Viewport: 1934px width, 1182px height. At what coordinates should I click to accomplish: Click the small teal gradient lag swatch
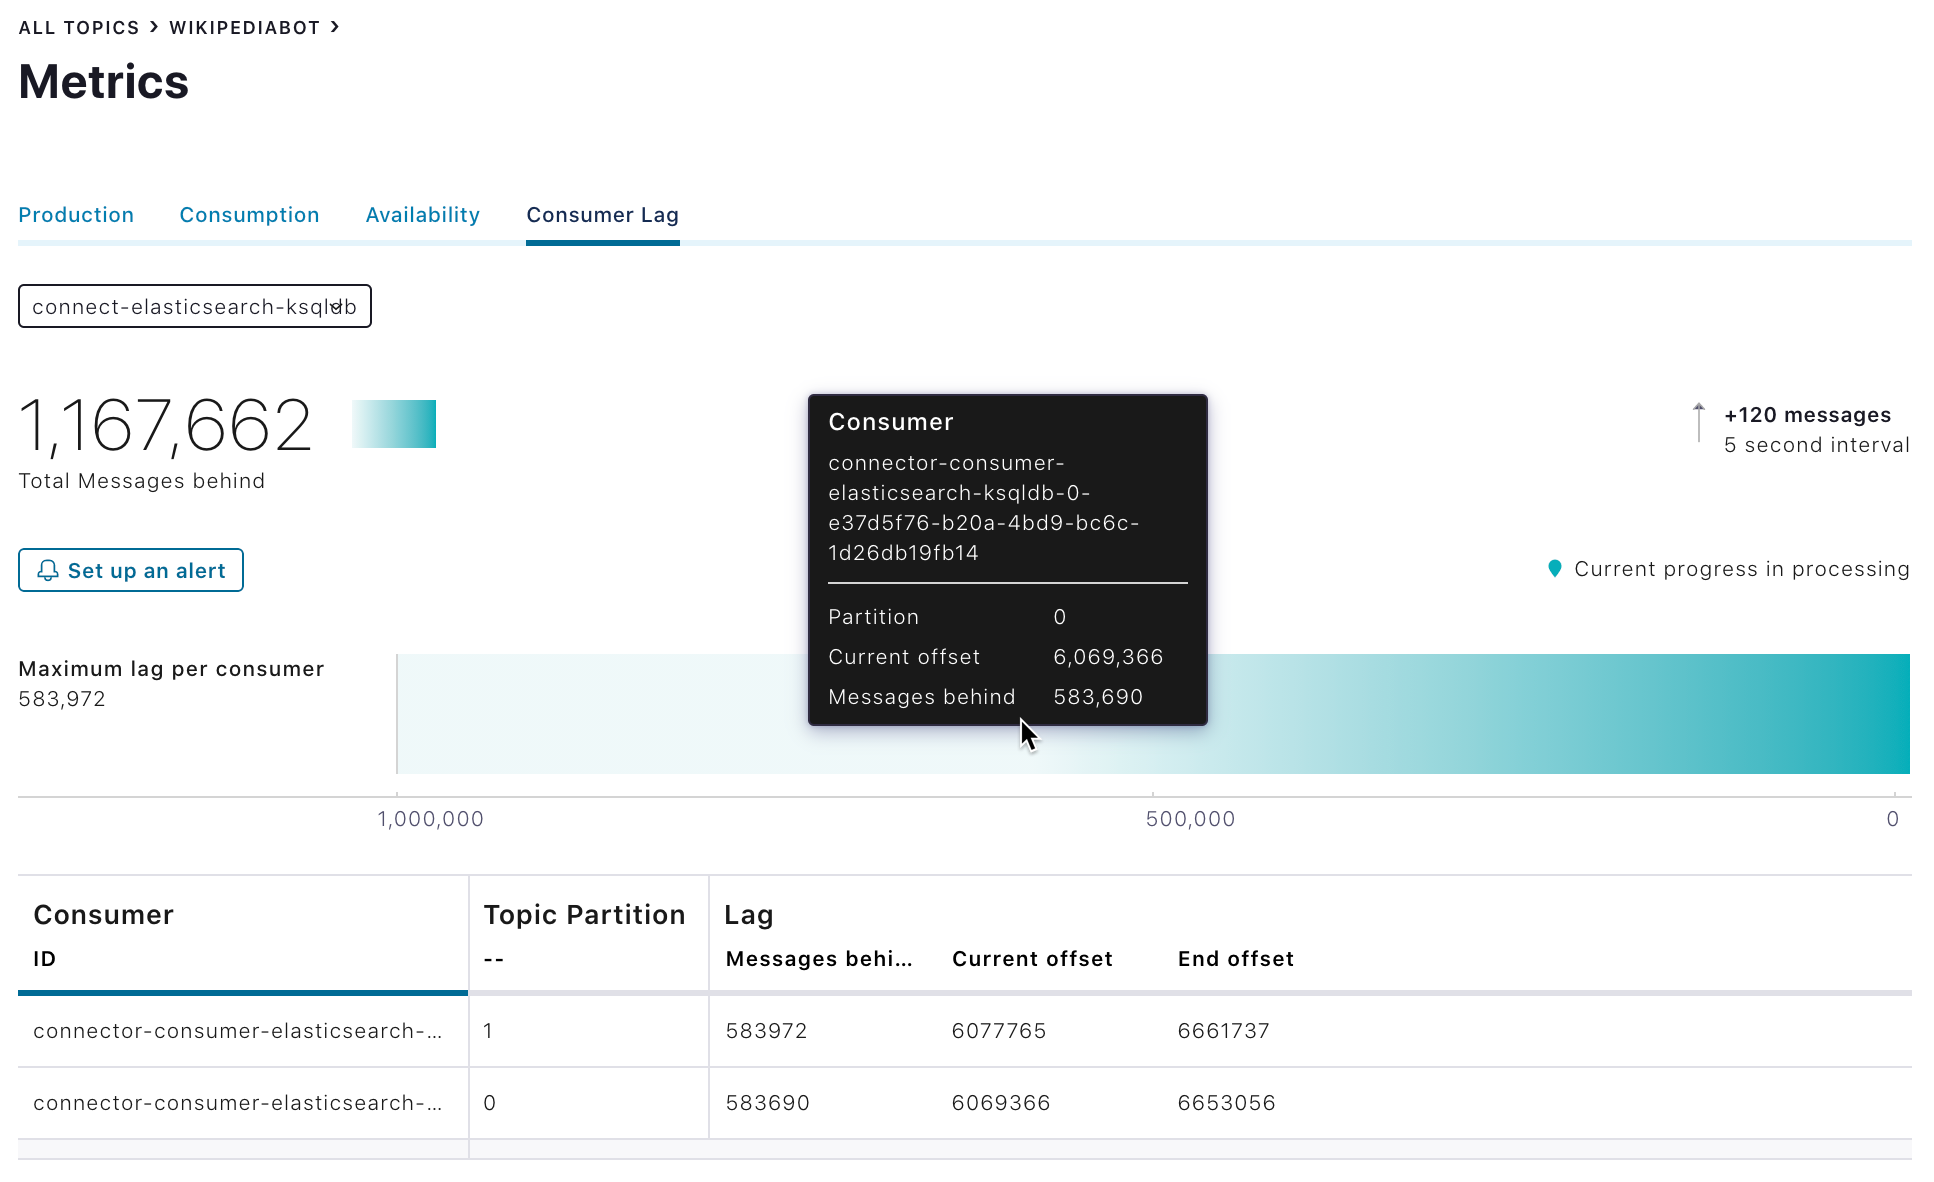tap(394, 424)
